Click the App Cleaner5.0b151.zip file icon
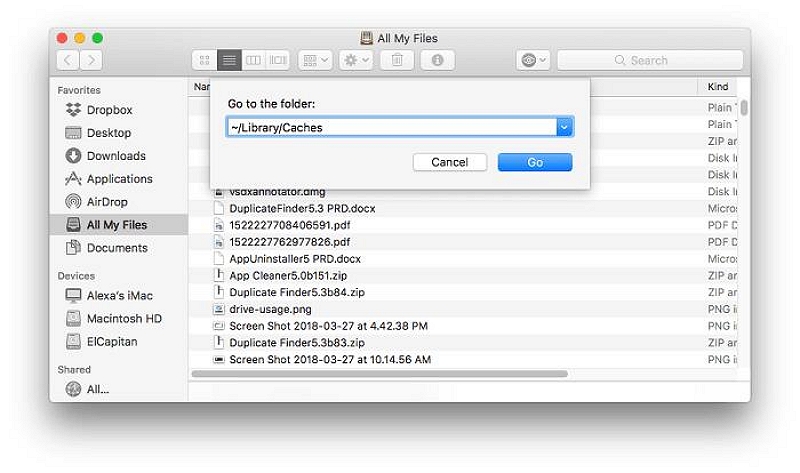The image size is (800, 473). [x=218, y=276]
